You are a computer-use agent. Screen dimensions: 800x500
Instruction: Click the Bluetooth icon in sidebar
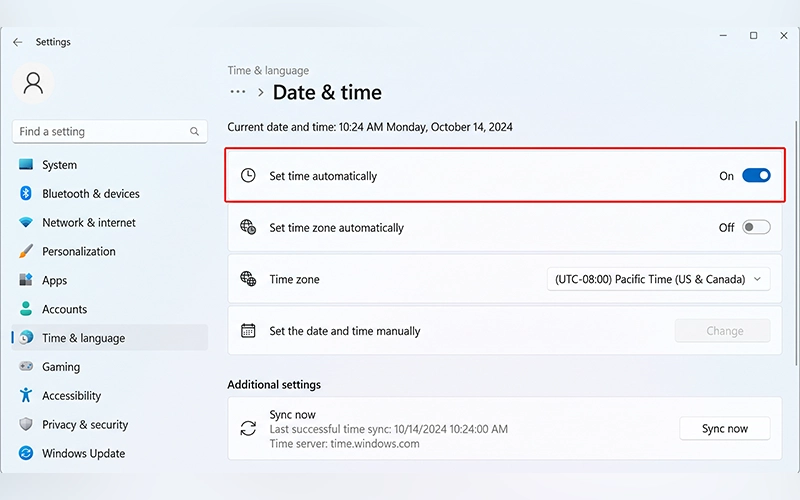click(26, 193)
